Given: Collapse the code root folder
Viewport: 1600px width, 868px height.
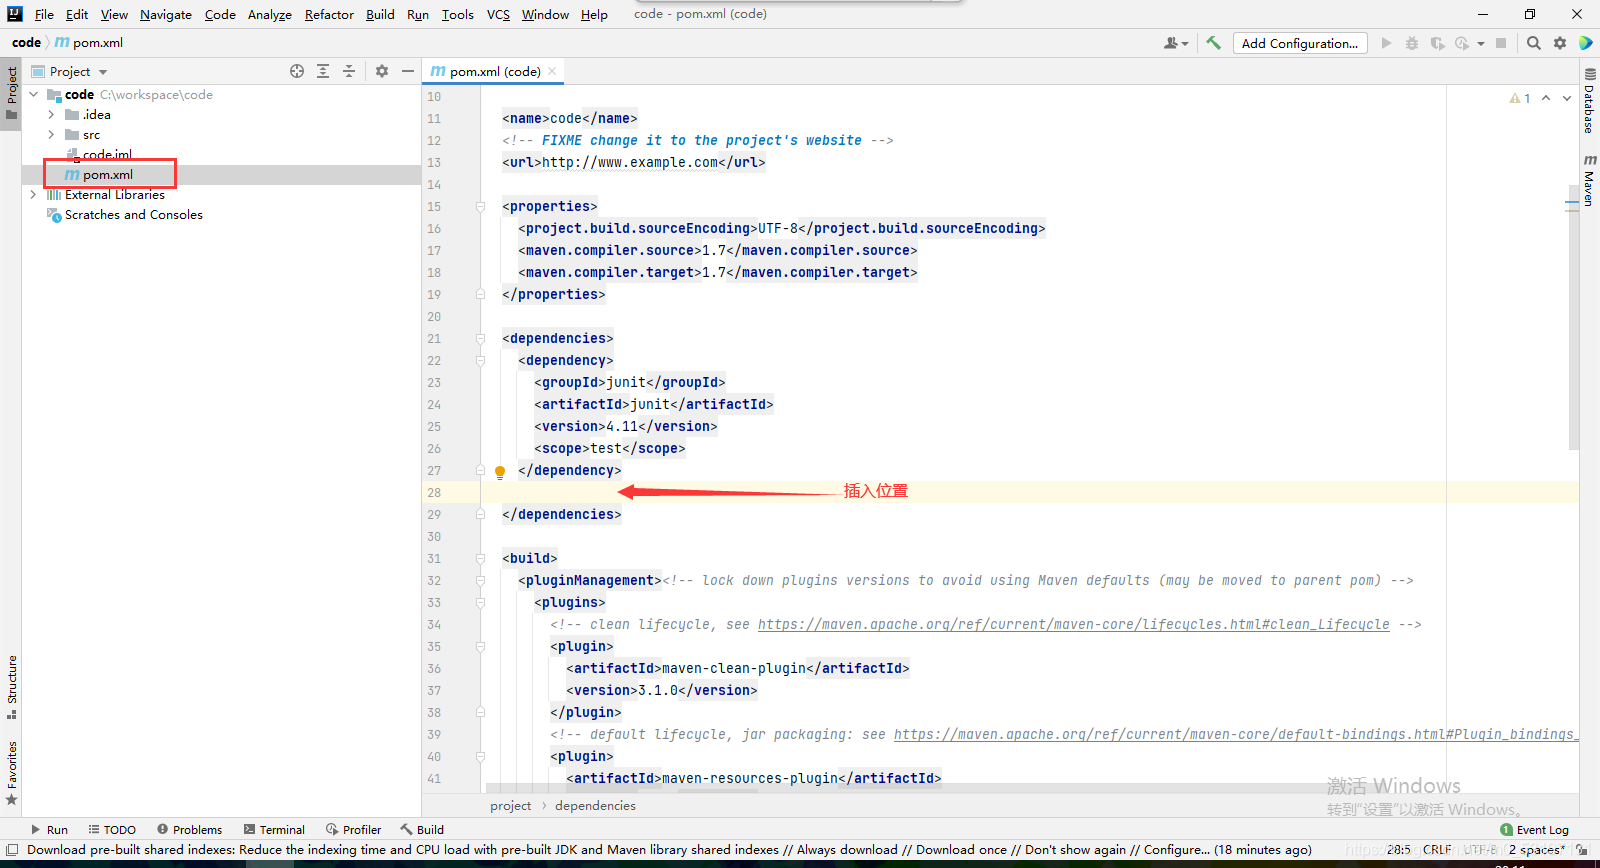Looking at the screenshot, I should point(34,94).
